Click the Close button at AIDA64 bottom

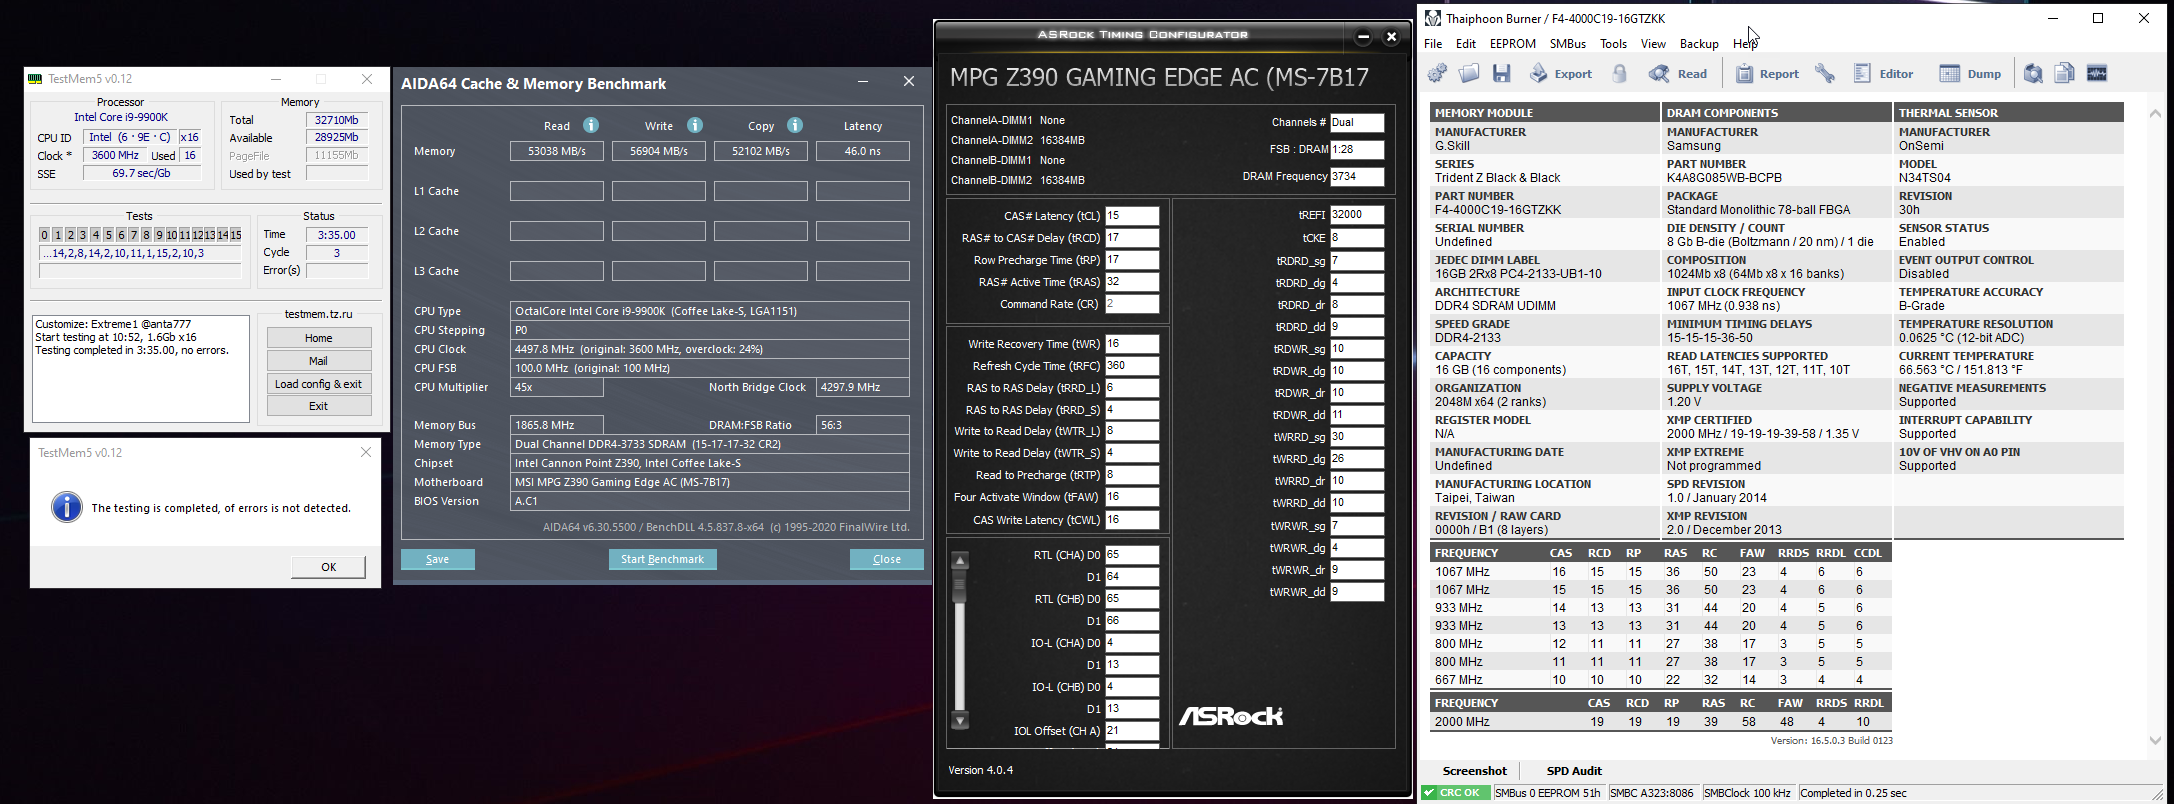[x=887, y=559]
